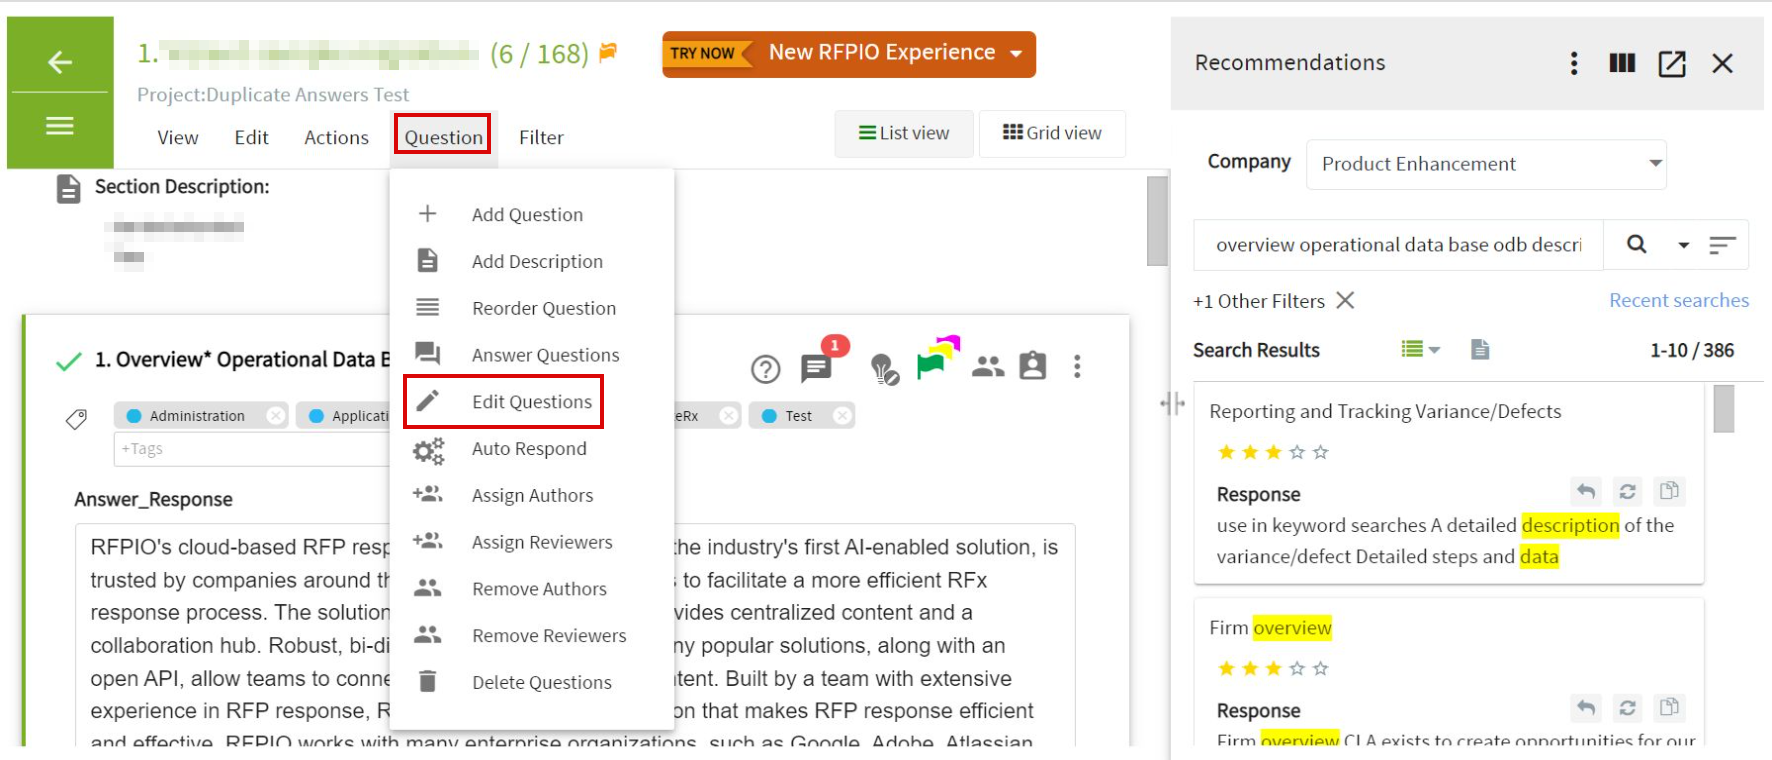Screen dimensions: 1772x760
Task: Expand the search options dropdown arrow
Action: tap(1684, 245)
